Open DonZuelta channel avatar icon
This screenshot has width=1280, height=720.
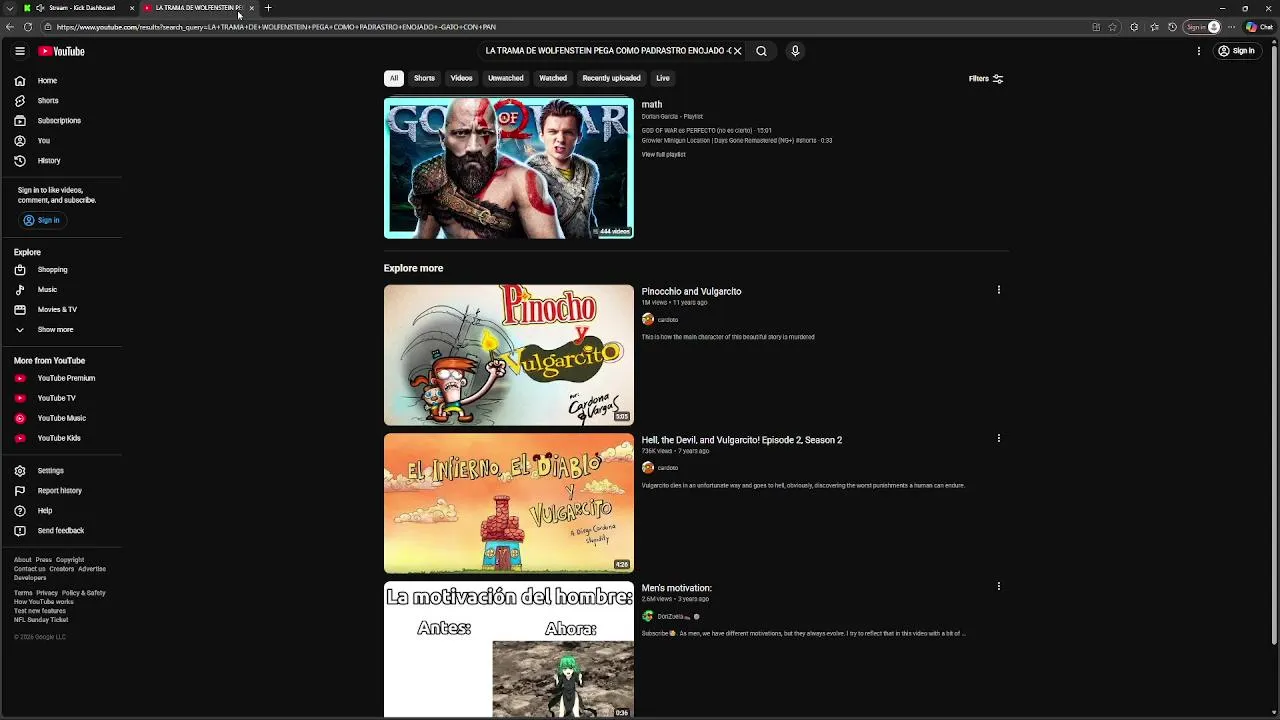[648, 616]
